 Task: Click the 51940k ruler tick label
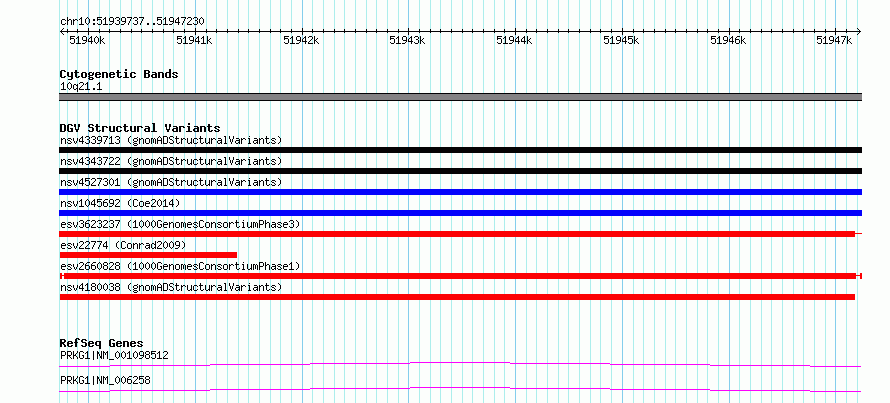tap(87, 40)
